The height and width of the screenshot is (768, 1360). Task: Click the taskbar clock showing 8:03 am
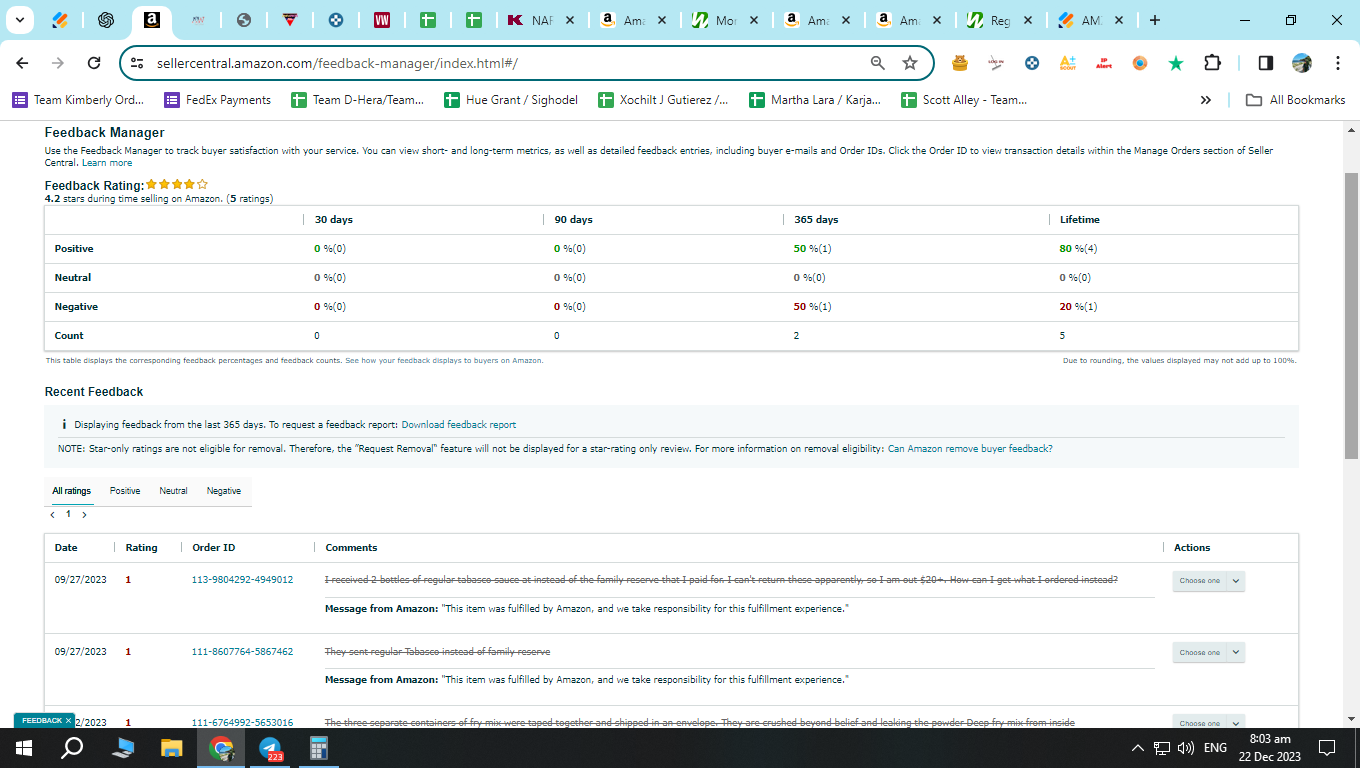point(1270,748)
